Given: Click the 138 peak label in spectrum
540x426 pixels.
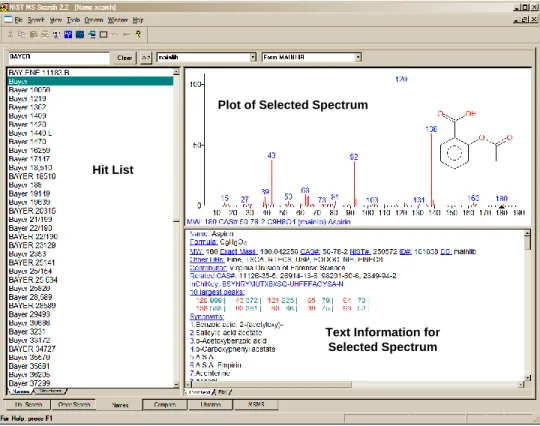Looking at the screenshot, I should [431, 129].
